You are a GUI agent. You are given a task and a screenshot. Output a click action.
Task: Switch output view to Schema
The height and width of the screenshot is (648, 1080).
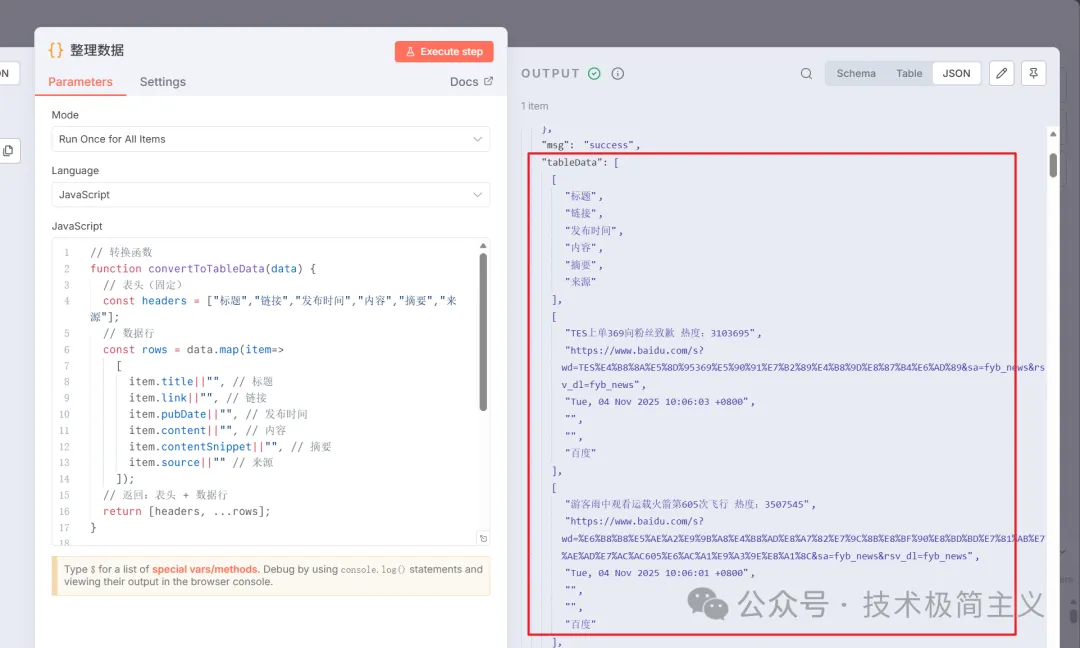pos(856,74)
